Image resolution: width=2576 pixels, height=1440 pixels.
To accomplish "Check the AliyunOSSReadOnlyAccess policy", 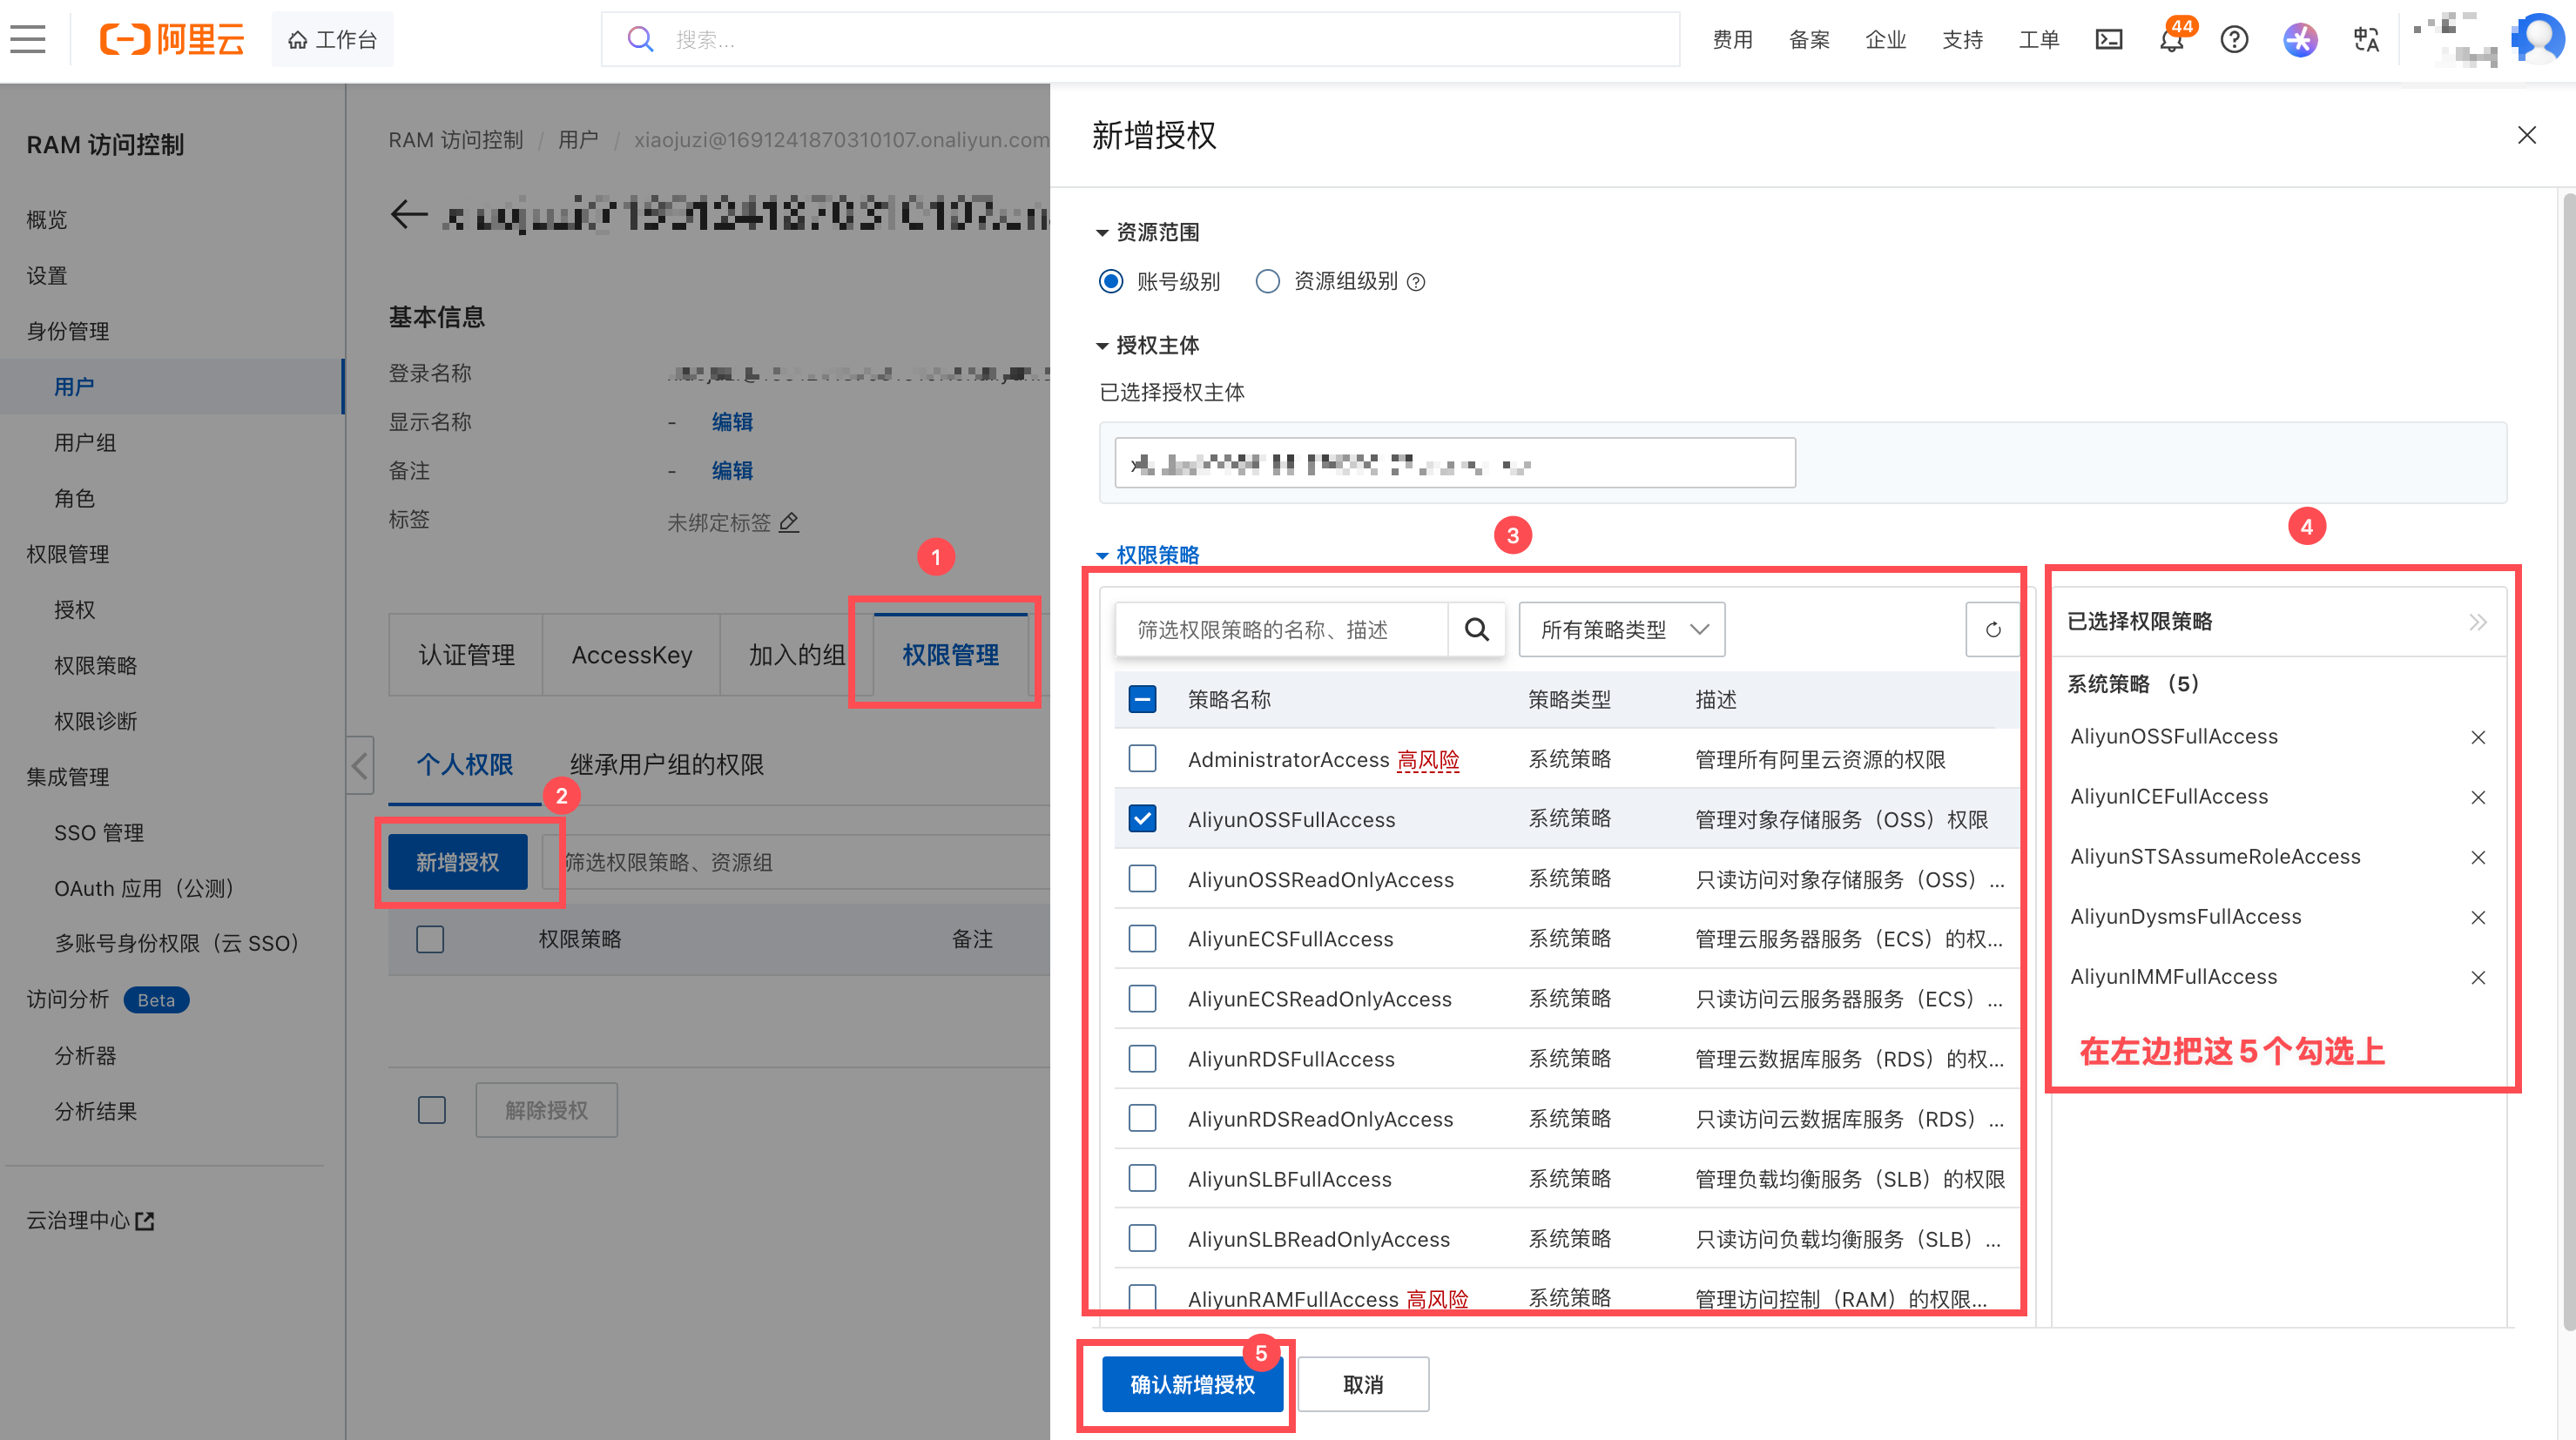I will click(x=1142, y=879).
